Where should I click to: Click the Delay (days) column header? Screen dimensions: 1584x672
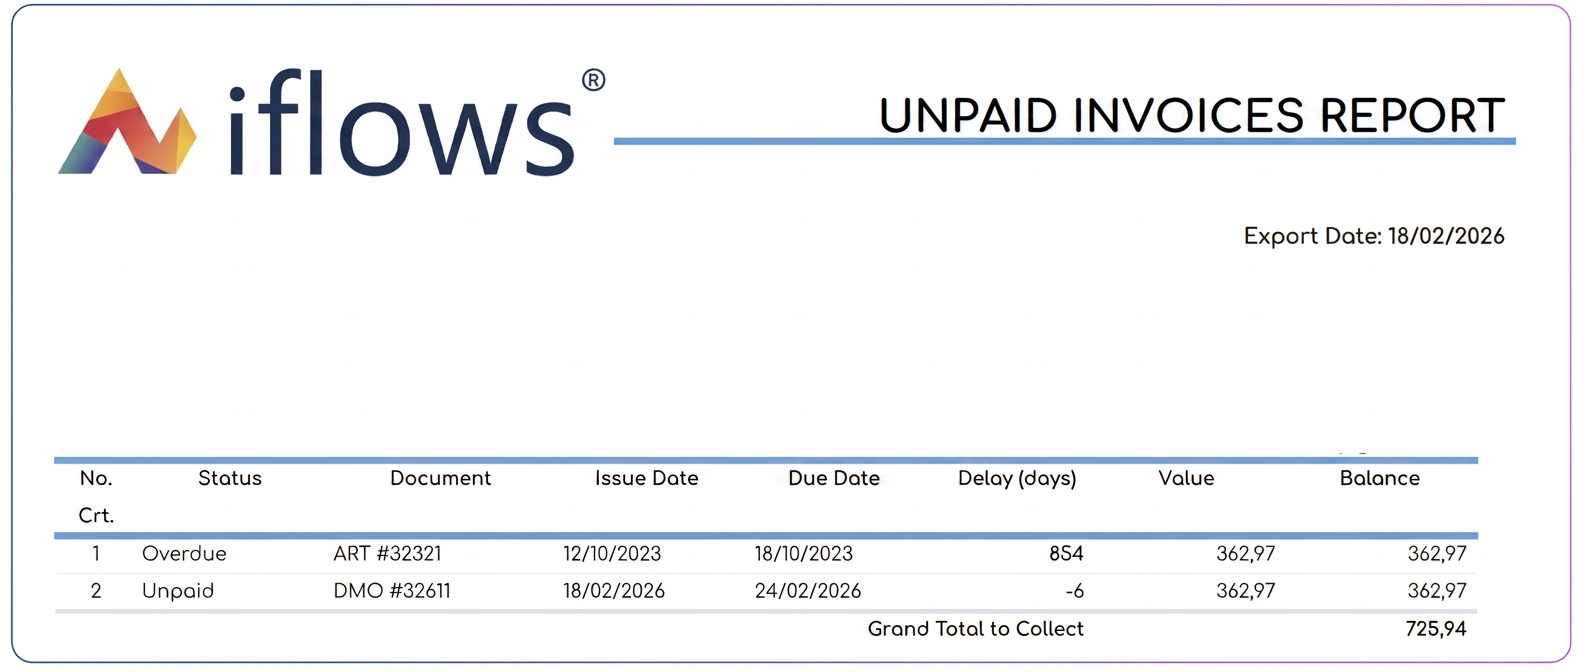tap(1017, 478)
